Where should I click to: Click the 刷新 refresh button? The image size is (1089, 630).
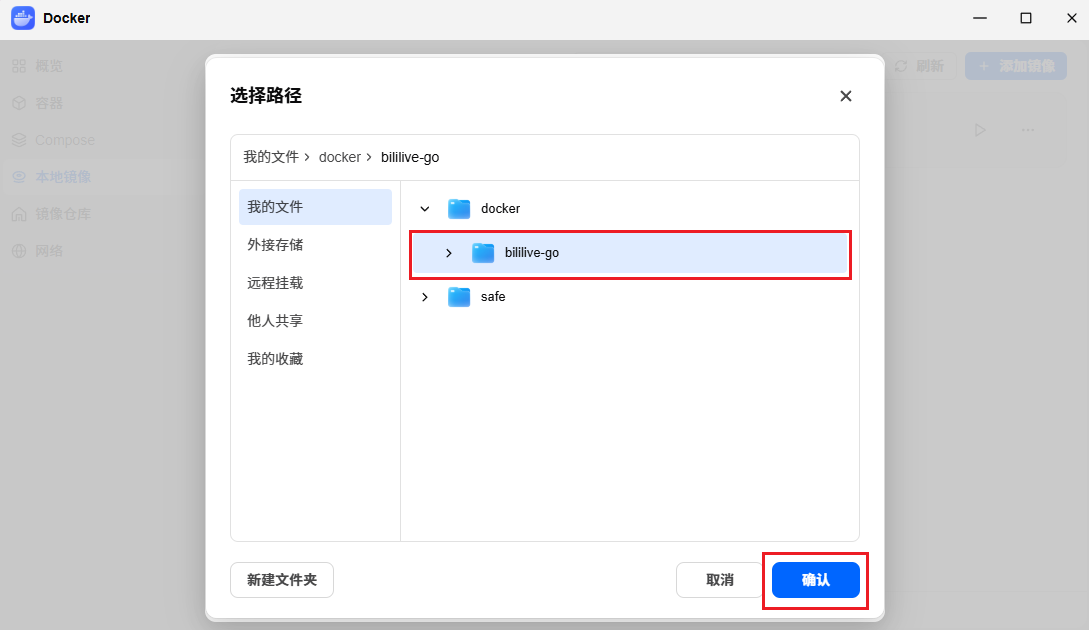(x=919, y=66)
